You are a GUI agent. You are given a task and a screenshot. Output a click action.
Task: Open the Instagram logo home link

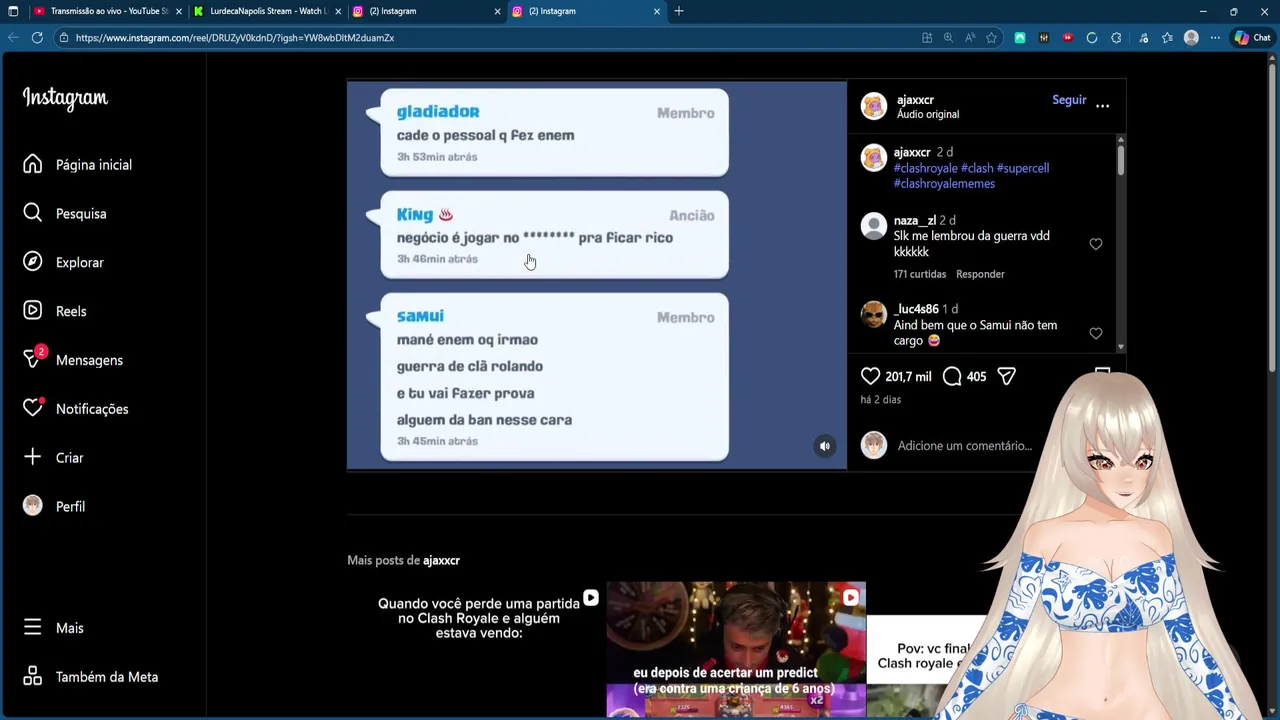[65, 98]
